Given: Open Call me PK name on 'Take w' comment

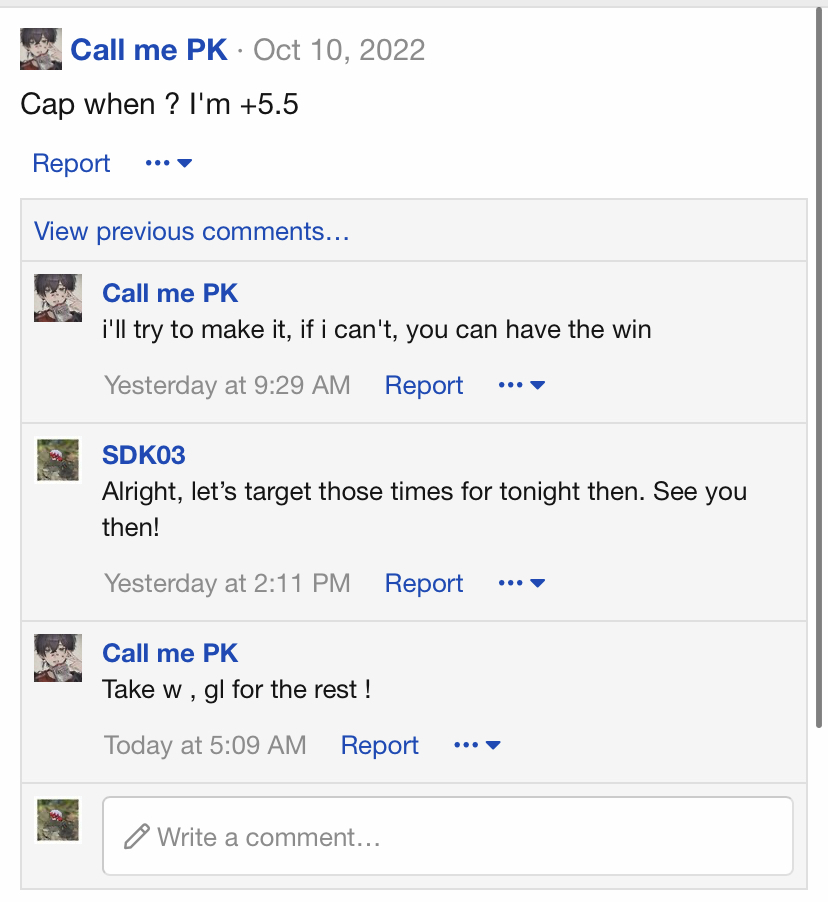Looking at the screenshot, I should coord(170,653).
